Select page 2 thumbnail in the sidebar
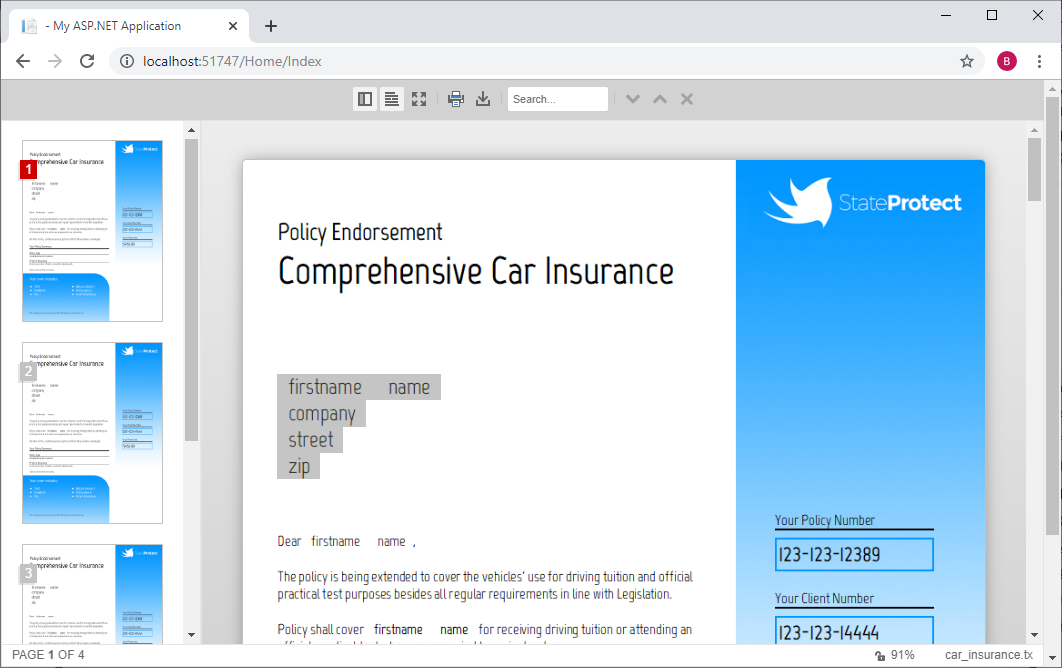The image size is (1062, 668). tap(92, 432)
